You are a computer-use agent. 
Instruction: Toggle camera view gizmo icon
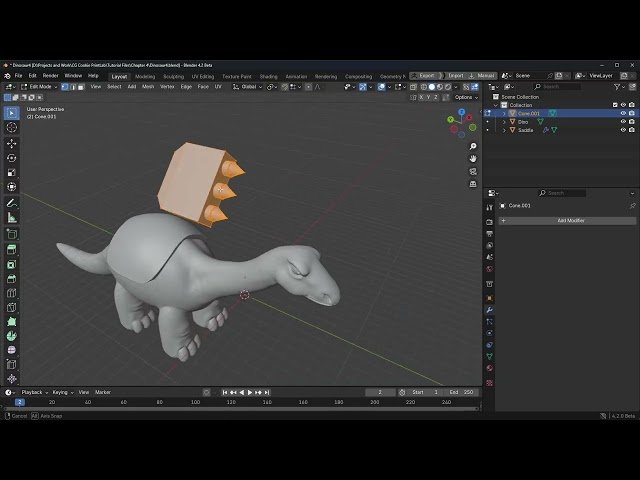[473, 171]
